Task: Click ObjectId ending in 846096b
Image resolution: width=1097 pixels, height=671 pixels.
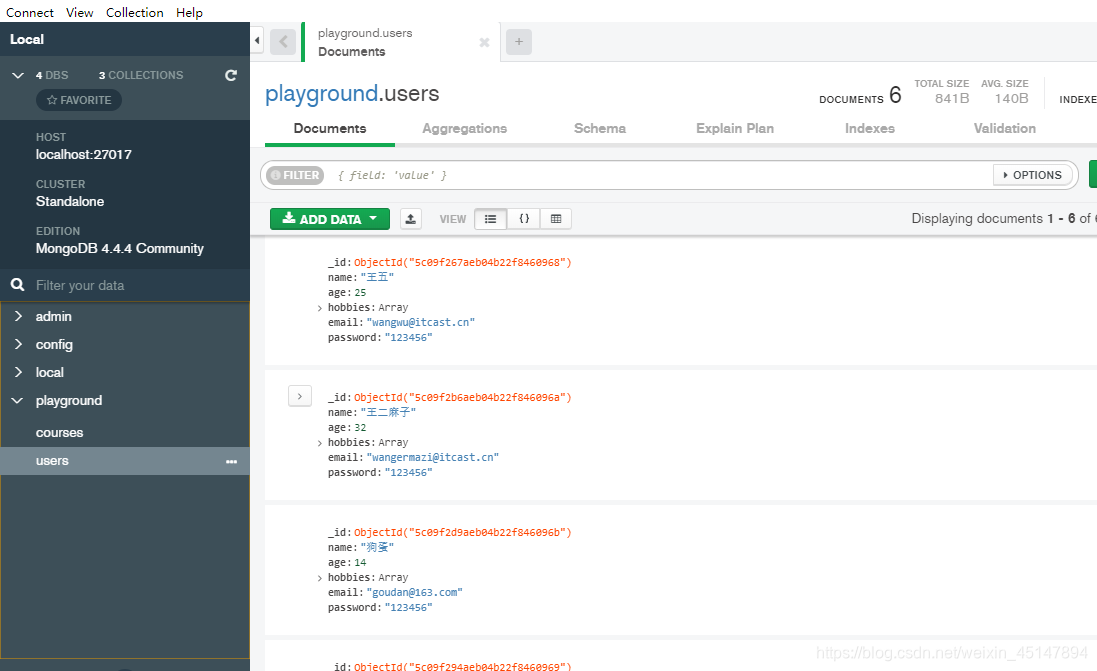Action: click(x=462, y=532)
